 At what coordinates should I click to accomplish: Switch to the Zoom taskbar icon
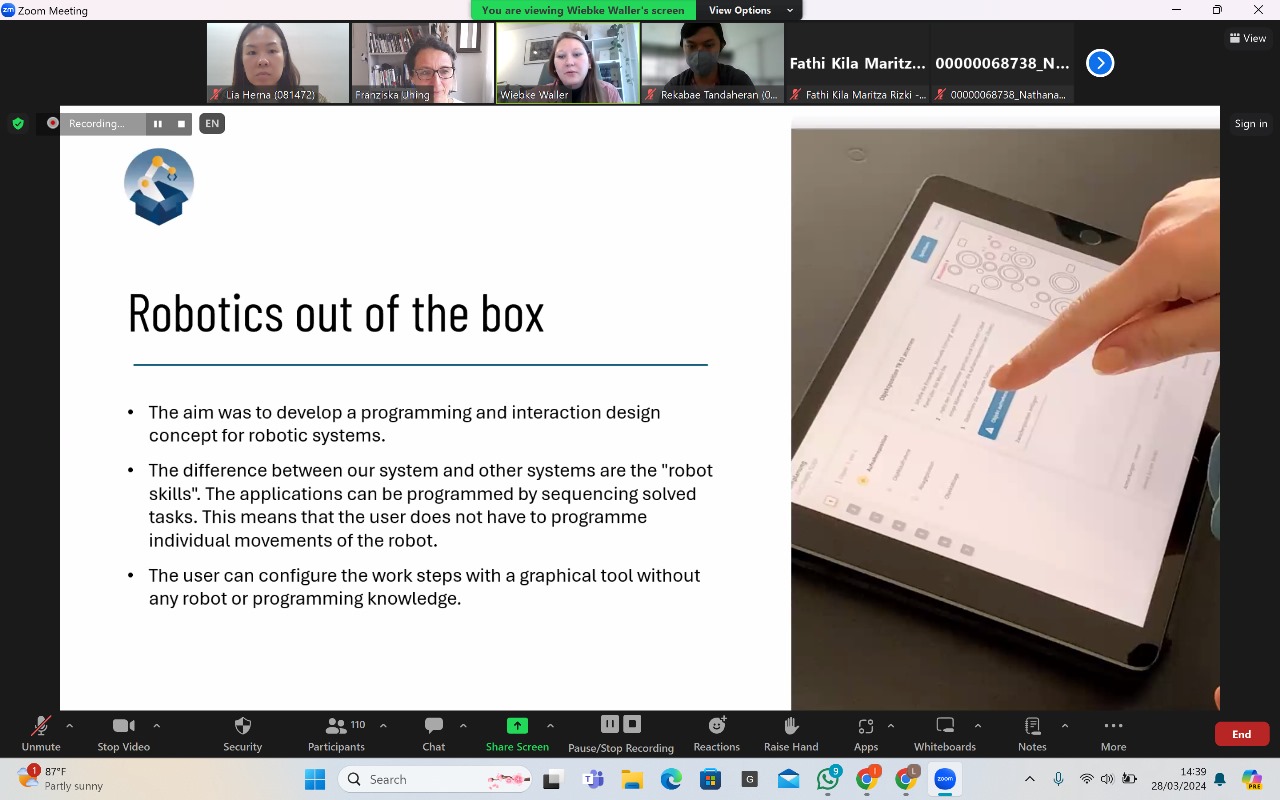pos(945,779)
